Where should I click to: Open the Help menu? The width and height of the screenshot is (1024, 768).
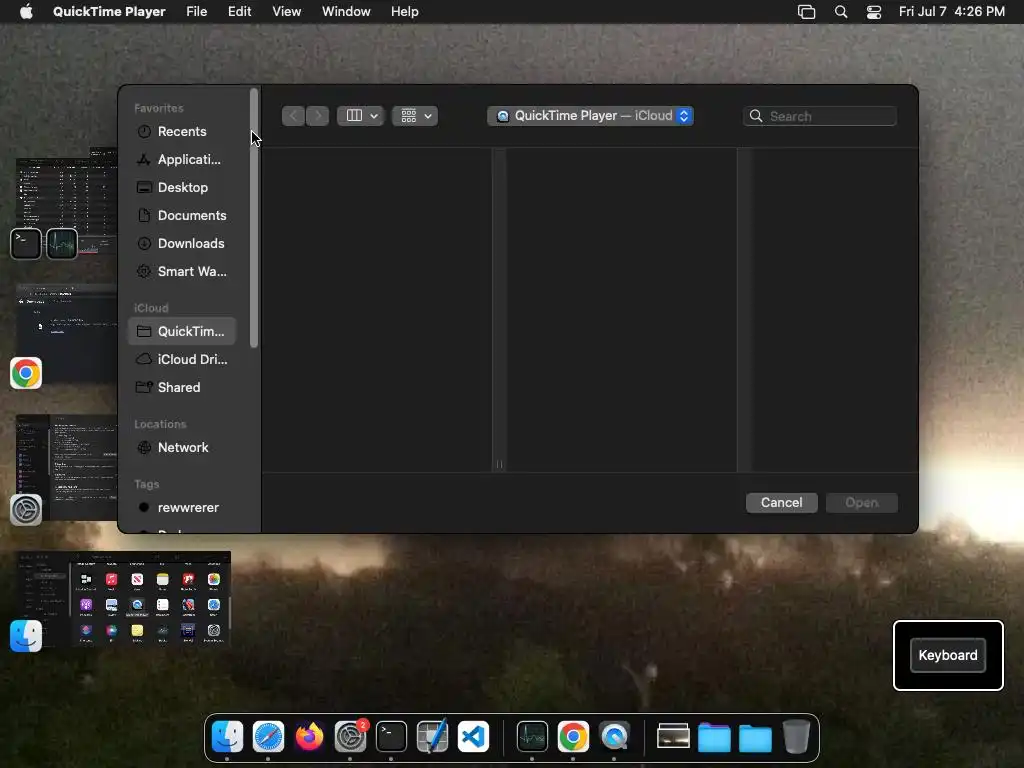click(405, 12)
